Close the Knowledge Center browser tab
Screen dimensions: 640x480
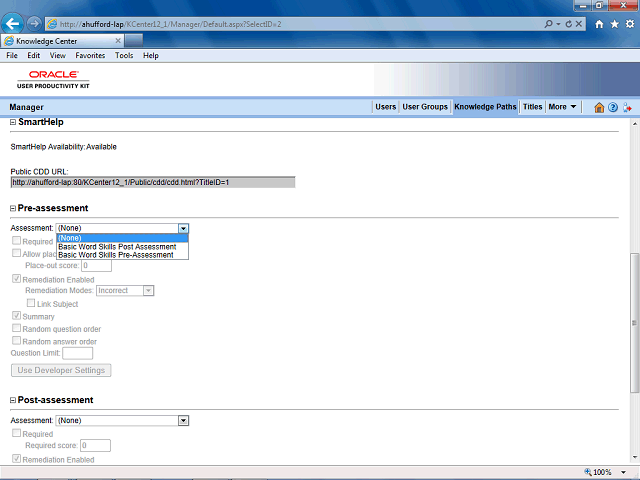(x=118, y=41)
